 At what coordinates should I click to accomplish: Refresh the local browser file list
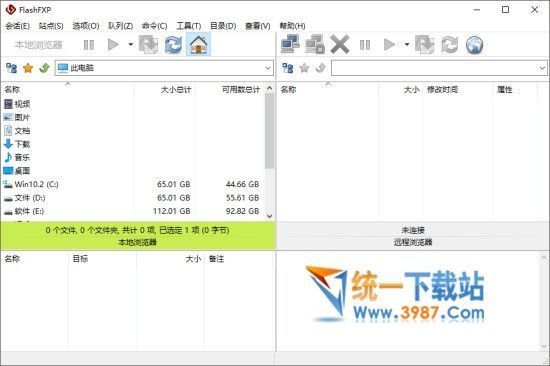point(173,45)
